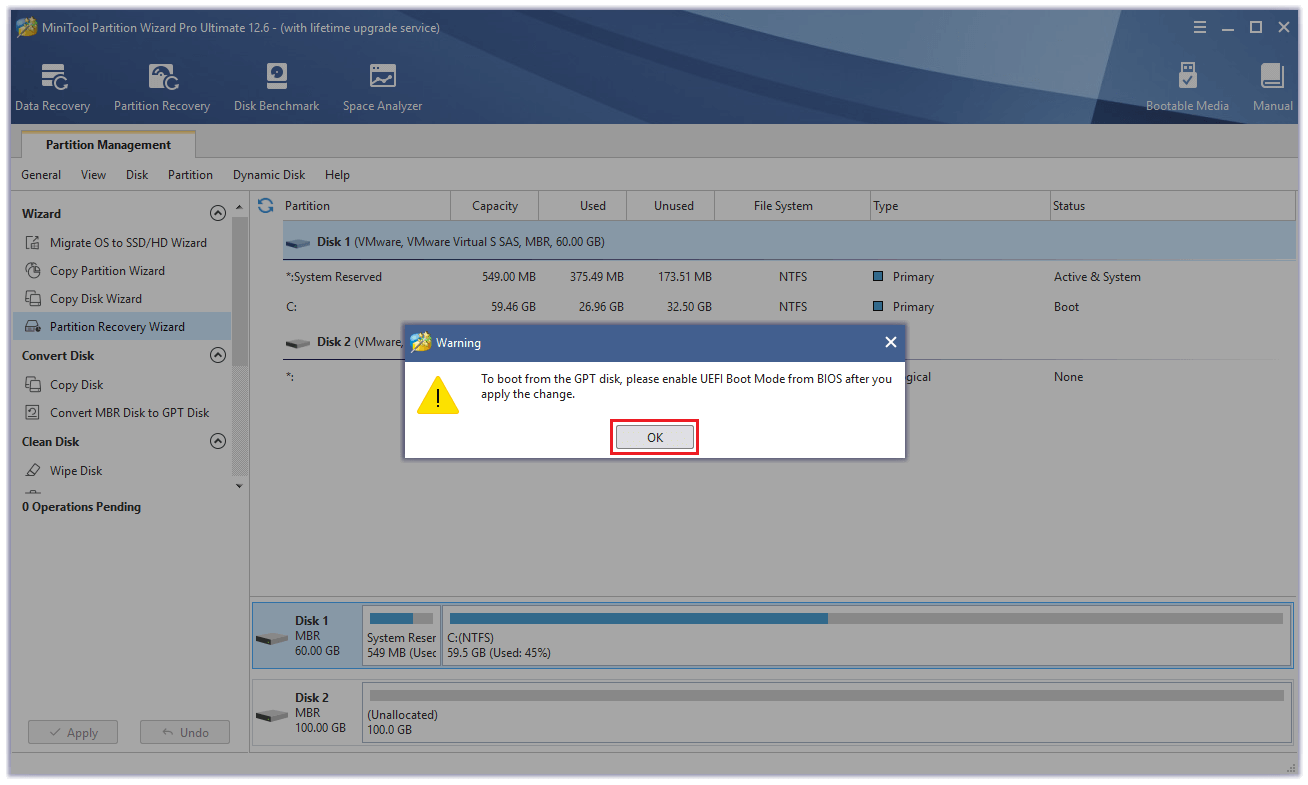1308x785 pixels.
Task: Click Convert MBR Disk to GPT icon
Action: [x=33, y=413]
